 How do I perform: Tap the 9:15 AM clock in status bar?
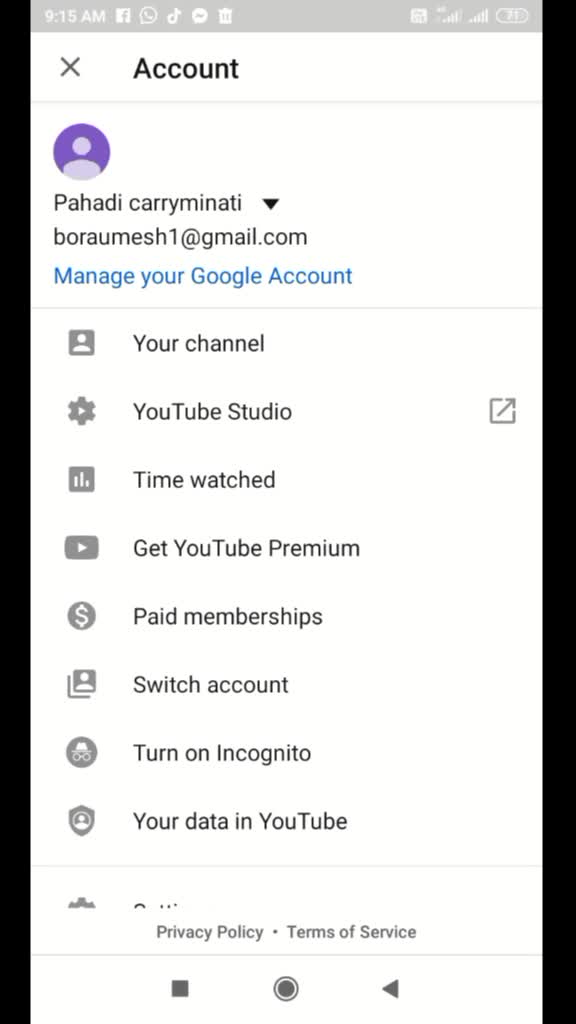coord(75,16)
